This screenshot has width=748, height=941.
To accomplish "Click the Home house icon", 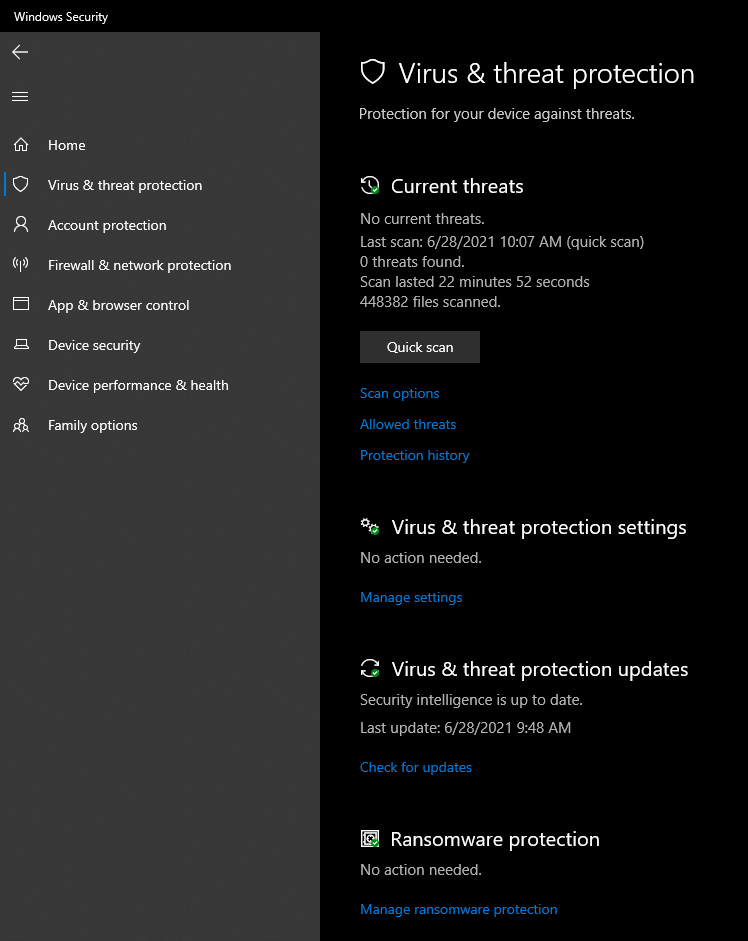I will (x=20, y=145).
